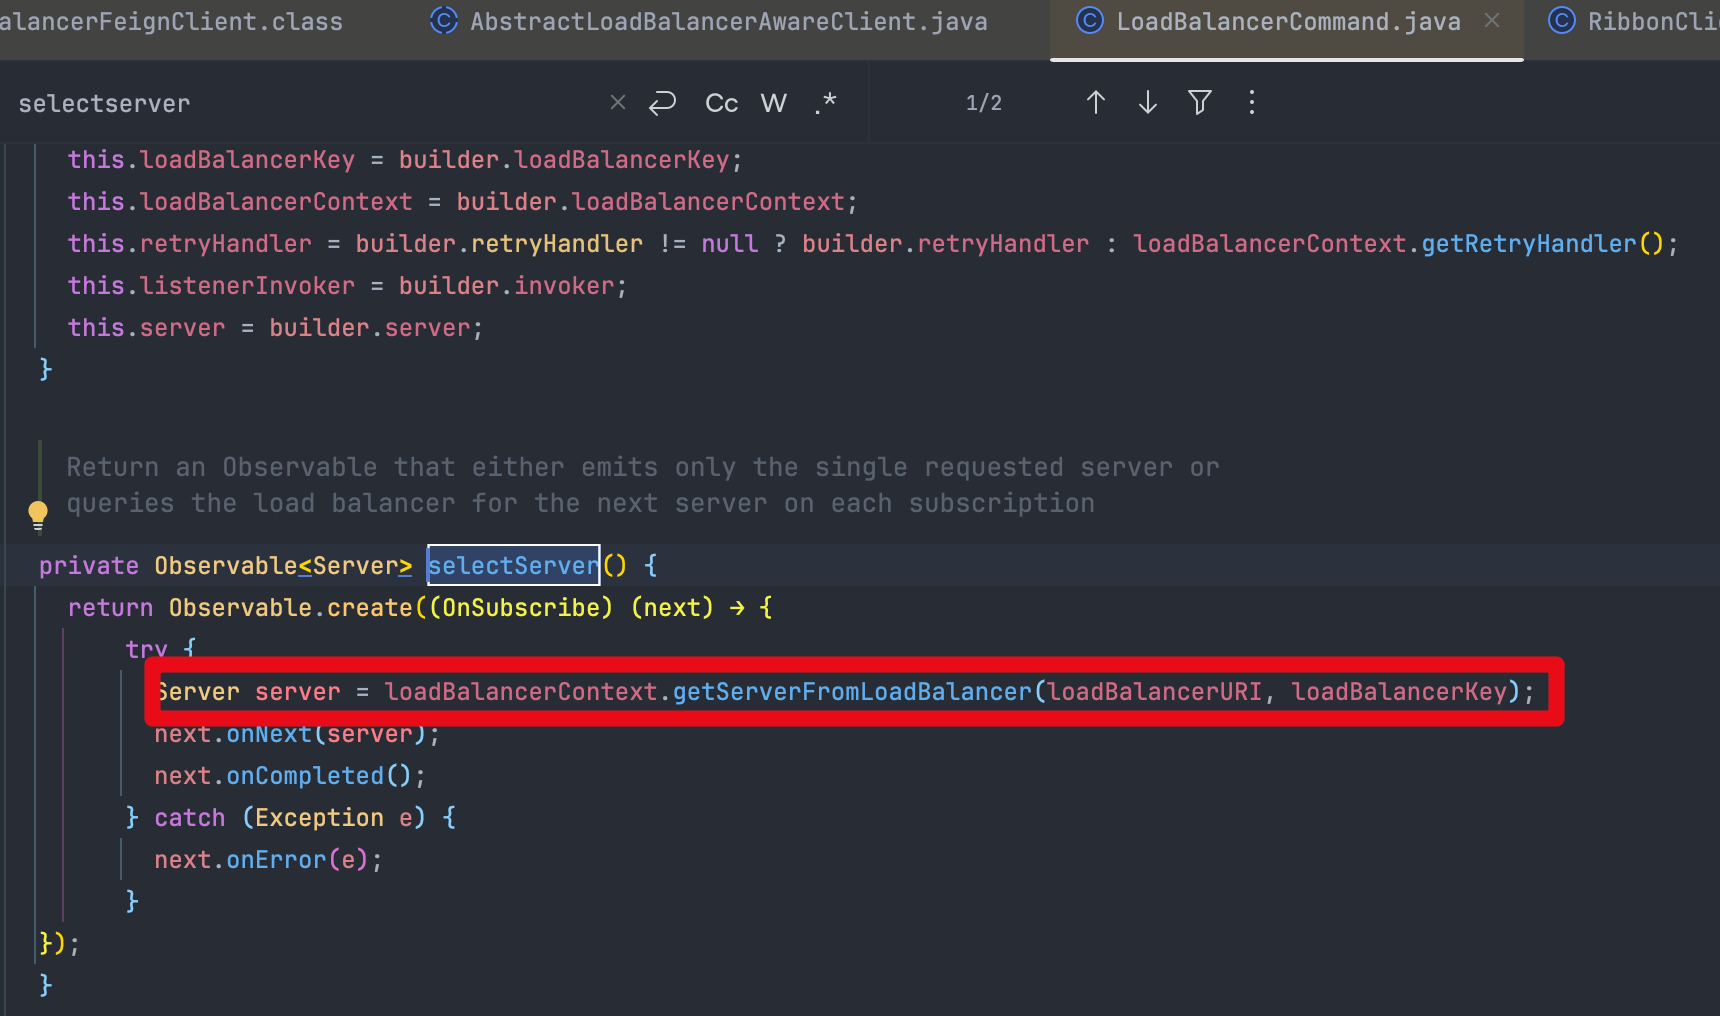The image size is (1720, 1016).
Task: Open the search results filter
Action: pos(1200,102)
